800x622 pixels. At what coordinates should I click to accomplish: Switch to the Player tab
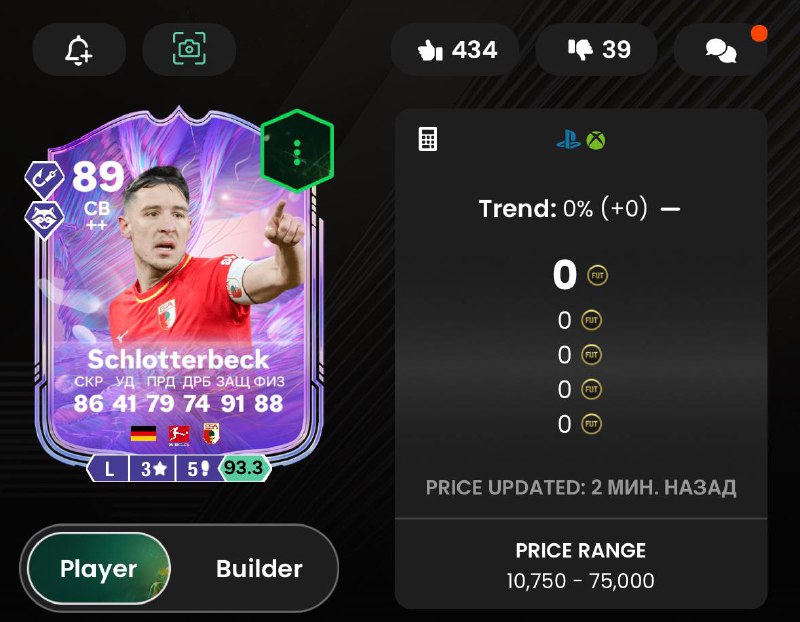click(x=98, y=568)
